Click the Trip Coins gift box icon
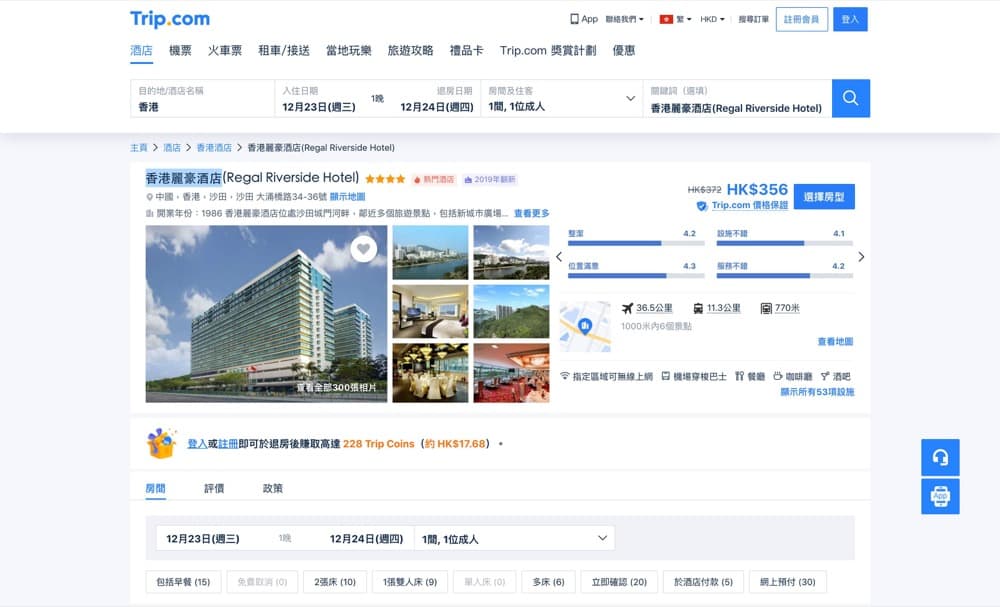The height and width of the screenshot is (607, 1000). 162,443
